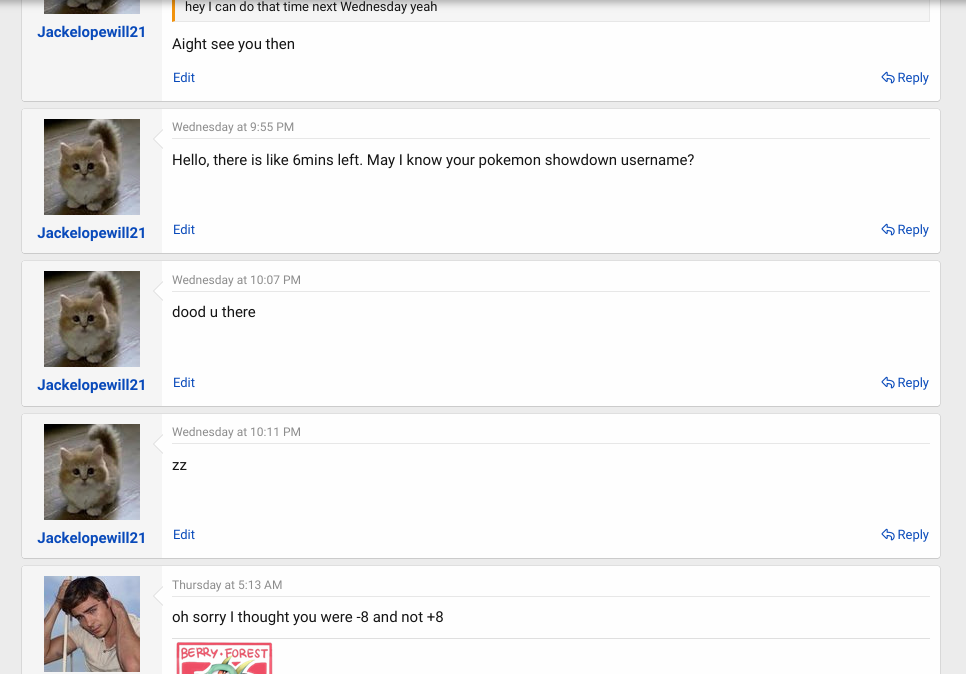966x674 pixels.
Task: Edit the "dood u there" message
Action: point(183,382)
